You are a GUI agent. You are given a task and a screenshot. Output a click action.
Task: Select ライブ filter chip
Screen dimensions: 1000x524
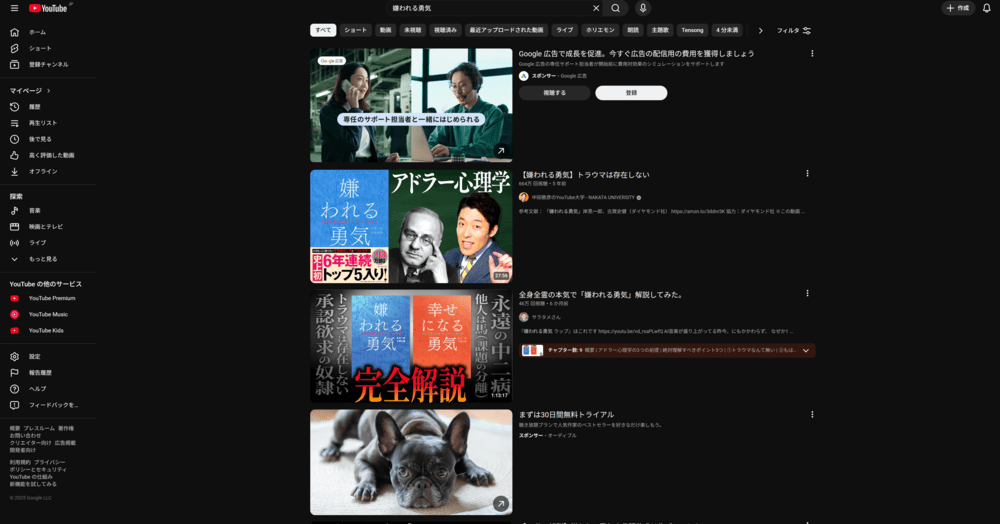(564, 30)
